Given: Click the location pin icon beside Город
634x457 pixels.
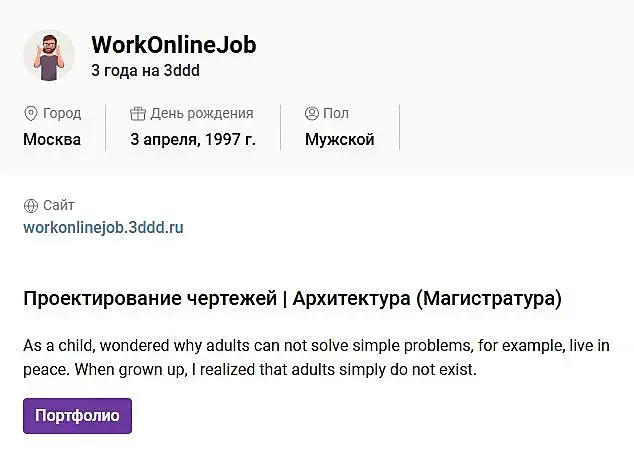Looking at the screenshot, I should [30, 114].
